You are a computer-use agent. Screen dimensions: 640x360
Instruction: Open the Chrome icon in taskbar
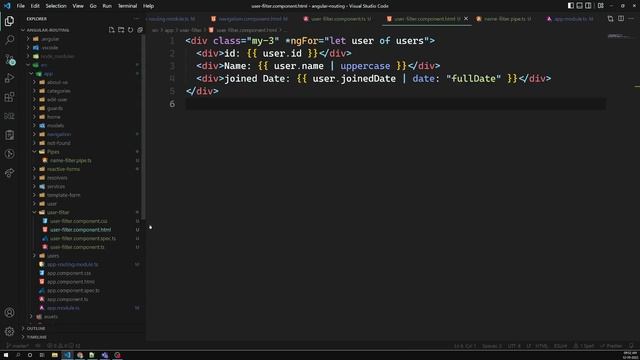coord(80,355)
